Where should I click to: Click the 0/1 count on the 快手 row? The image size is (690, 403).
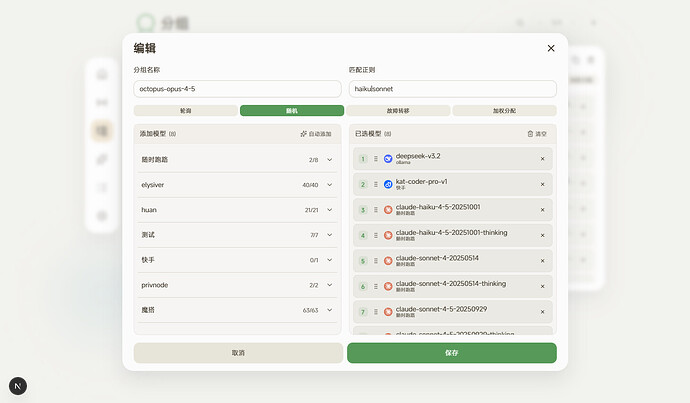[314, 260]
